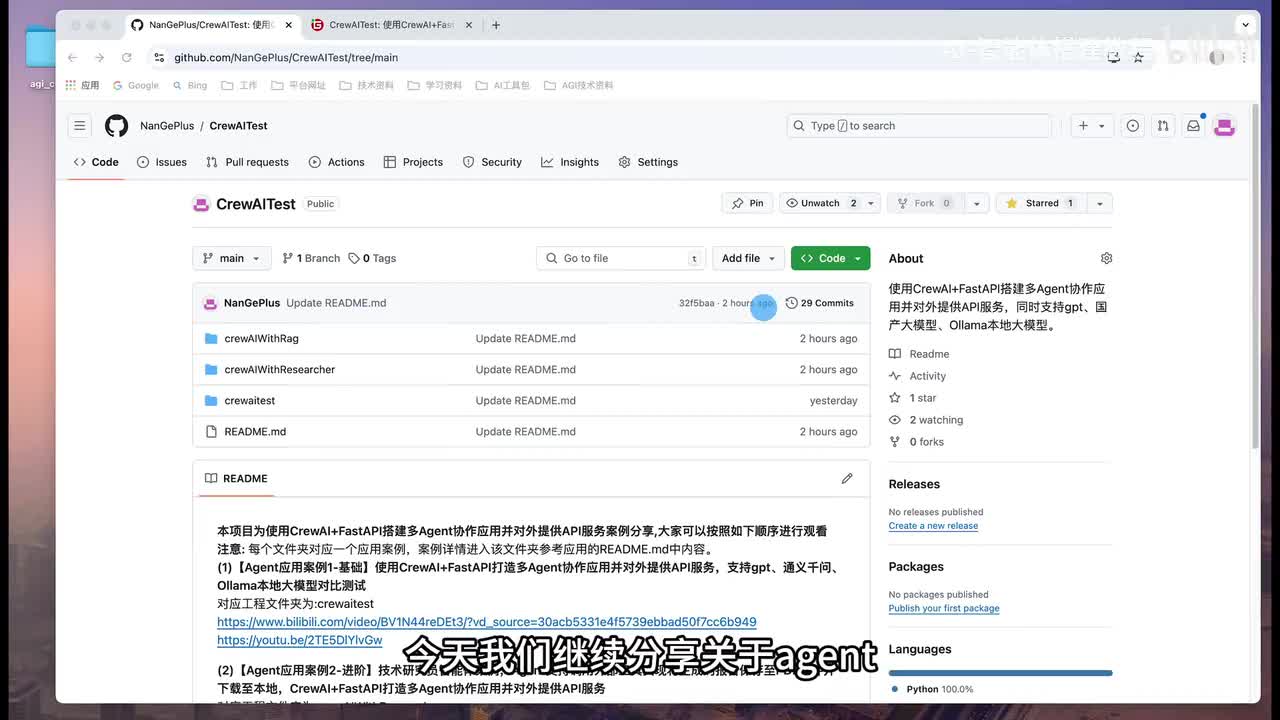Switch to the Actions tab

[337, 162]
